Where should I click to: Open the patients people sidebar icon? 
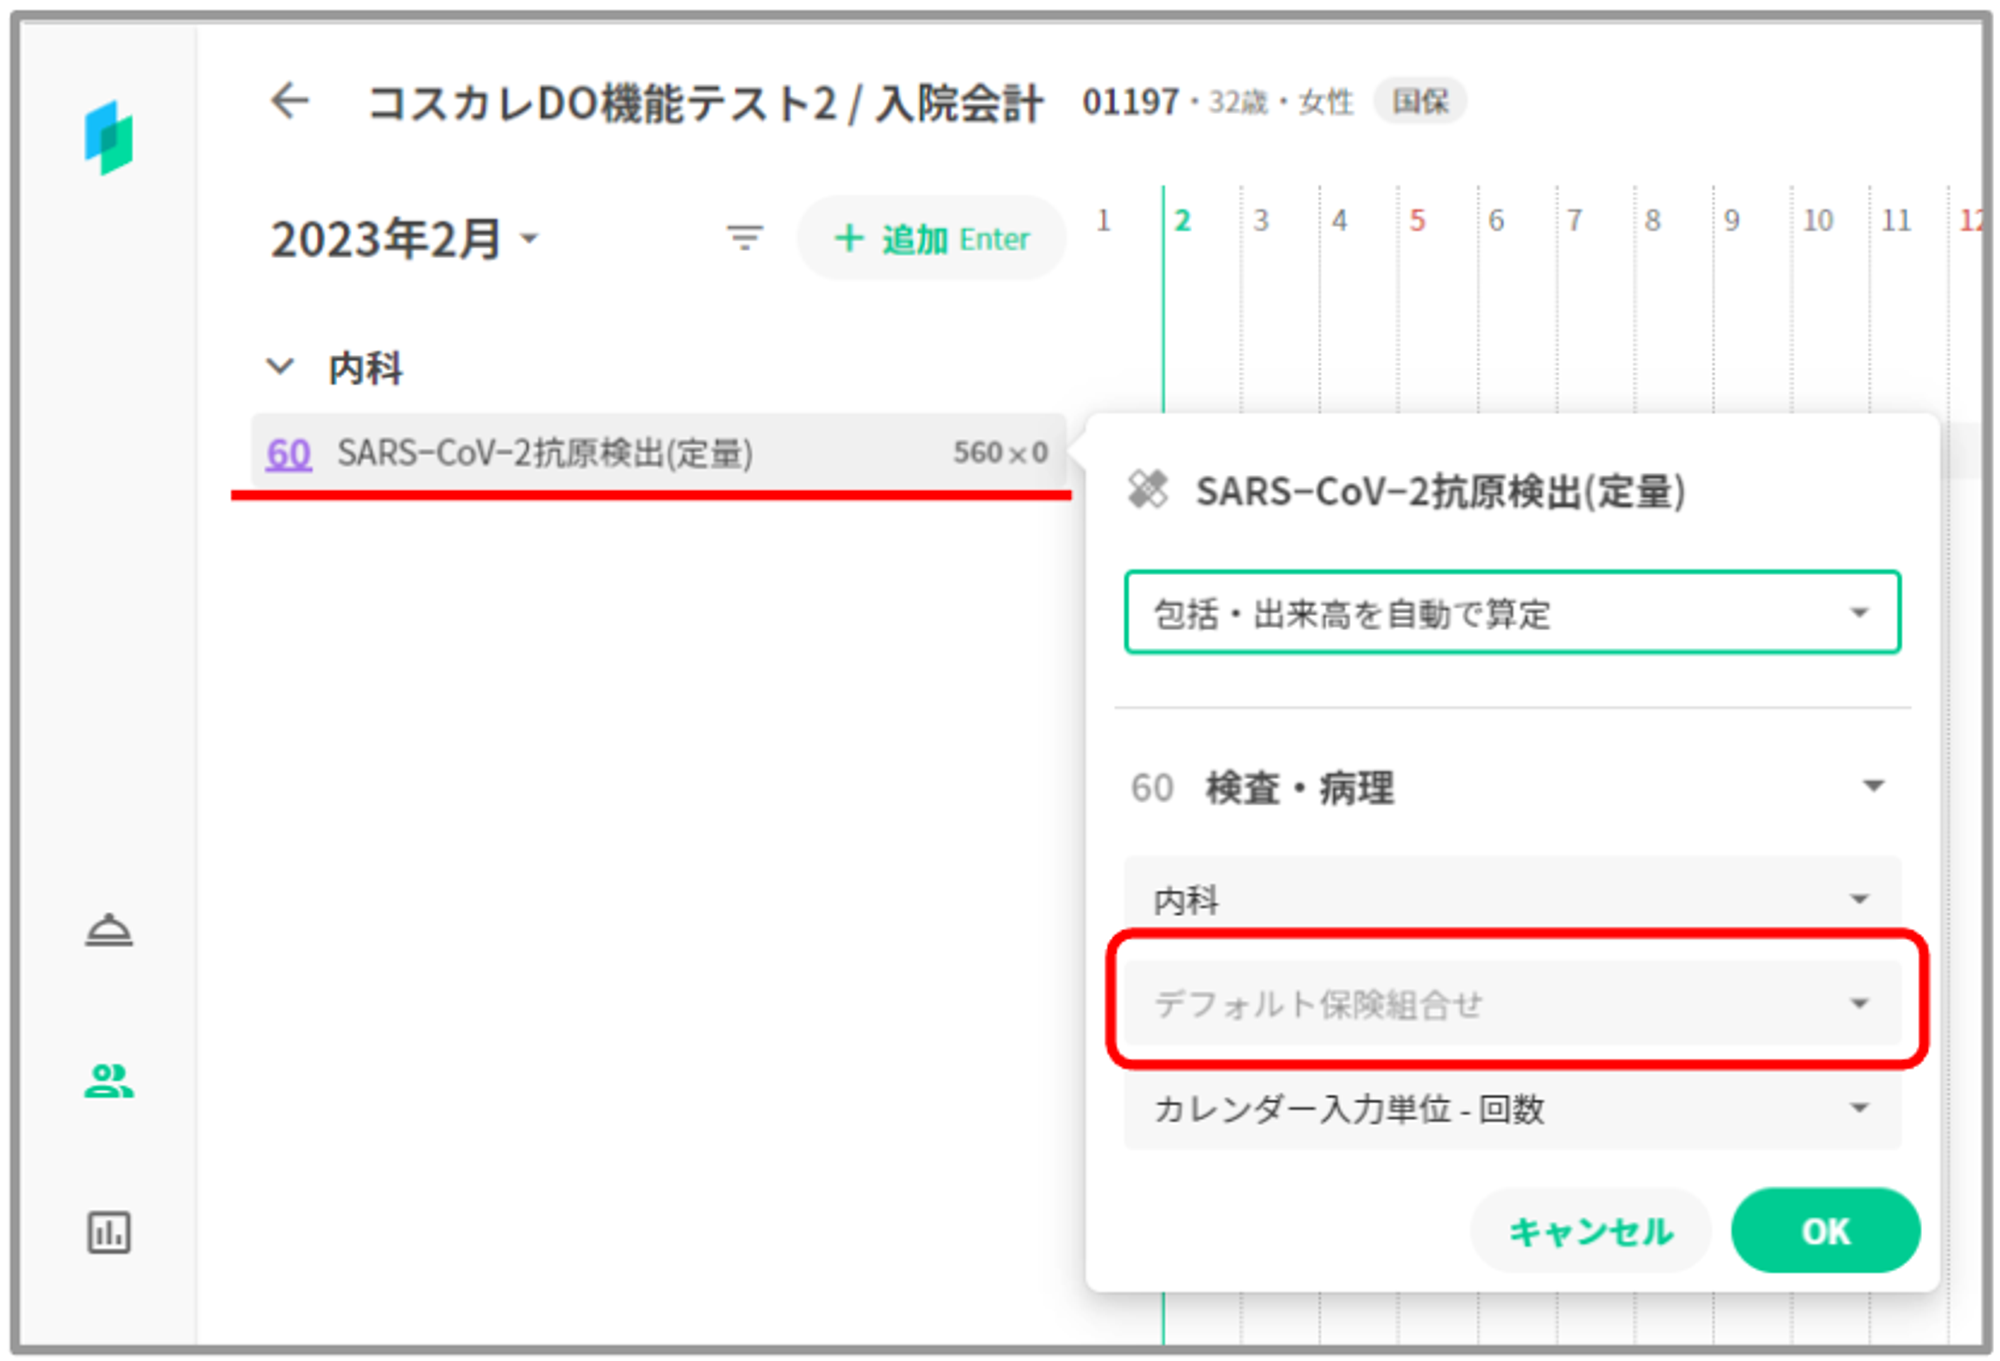click(109, 1081)
